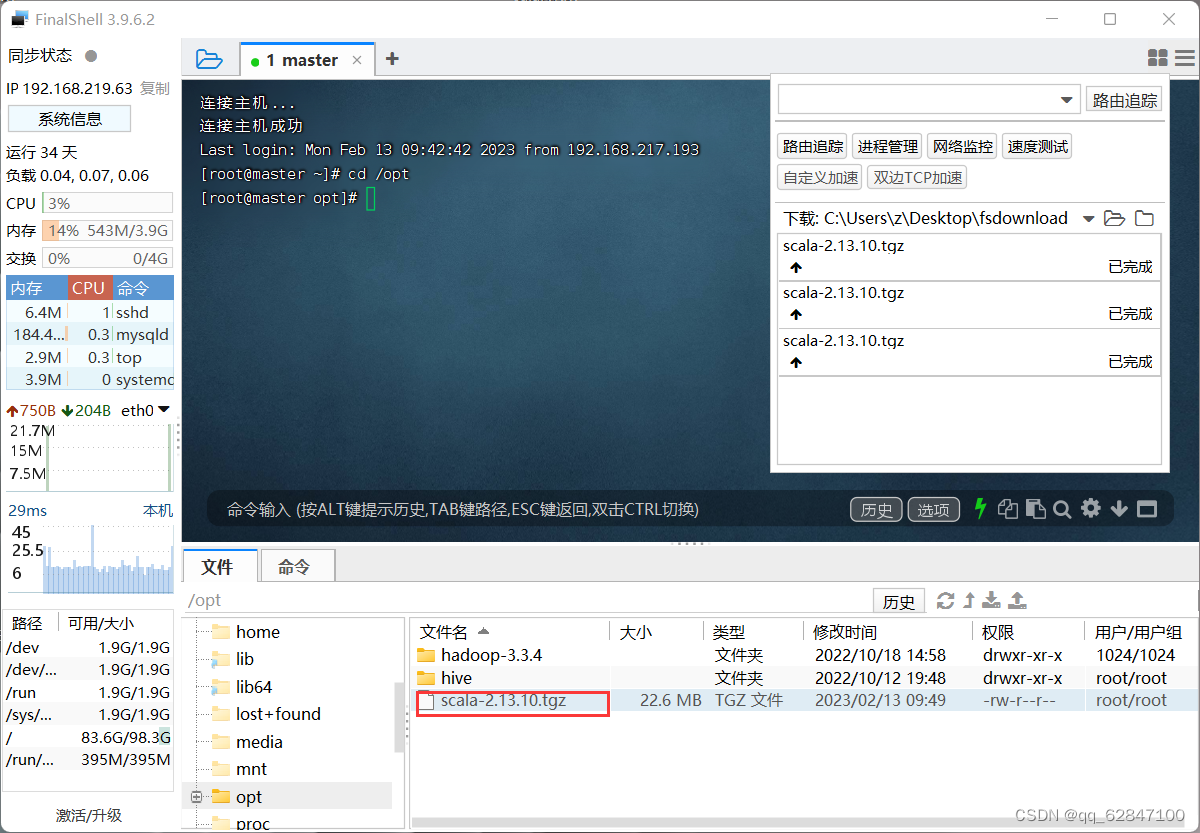Run the 速度测试 speed test
This screenshot has width=1200, height=833.
[1038, 146]
